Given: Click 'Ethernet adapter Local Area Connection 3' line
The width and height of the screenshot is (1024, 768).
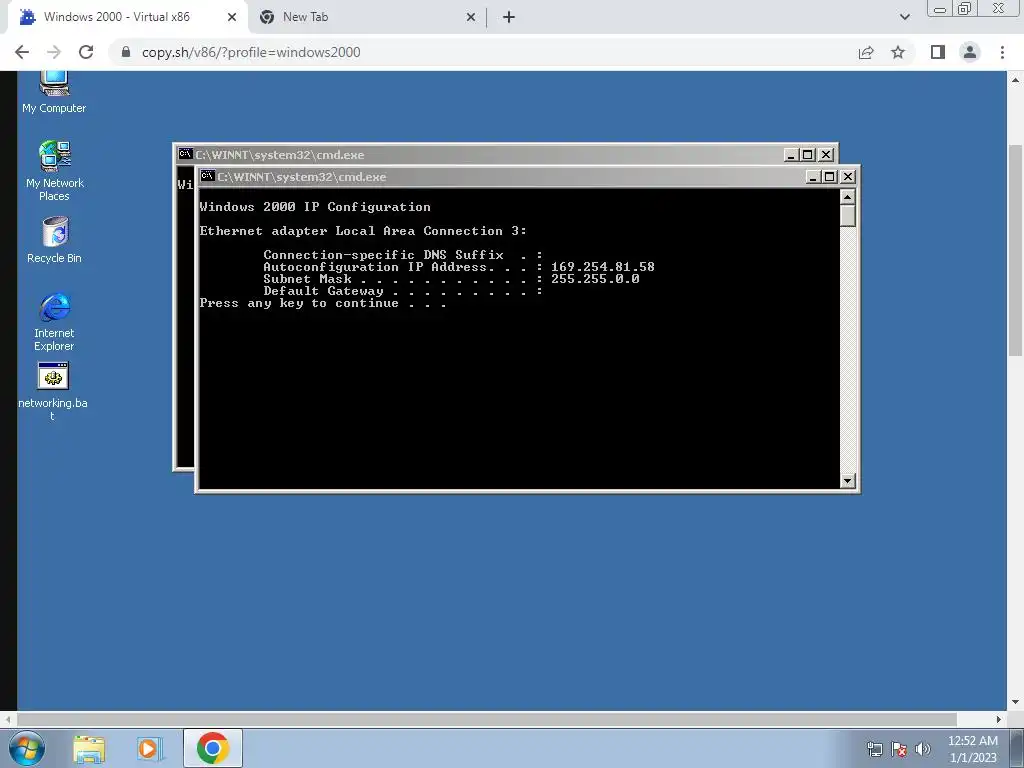Looking at the screenshot, I should click(363, 231).
